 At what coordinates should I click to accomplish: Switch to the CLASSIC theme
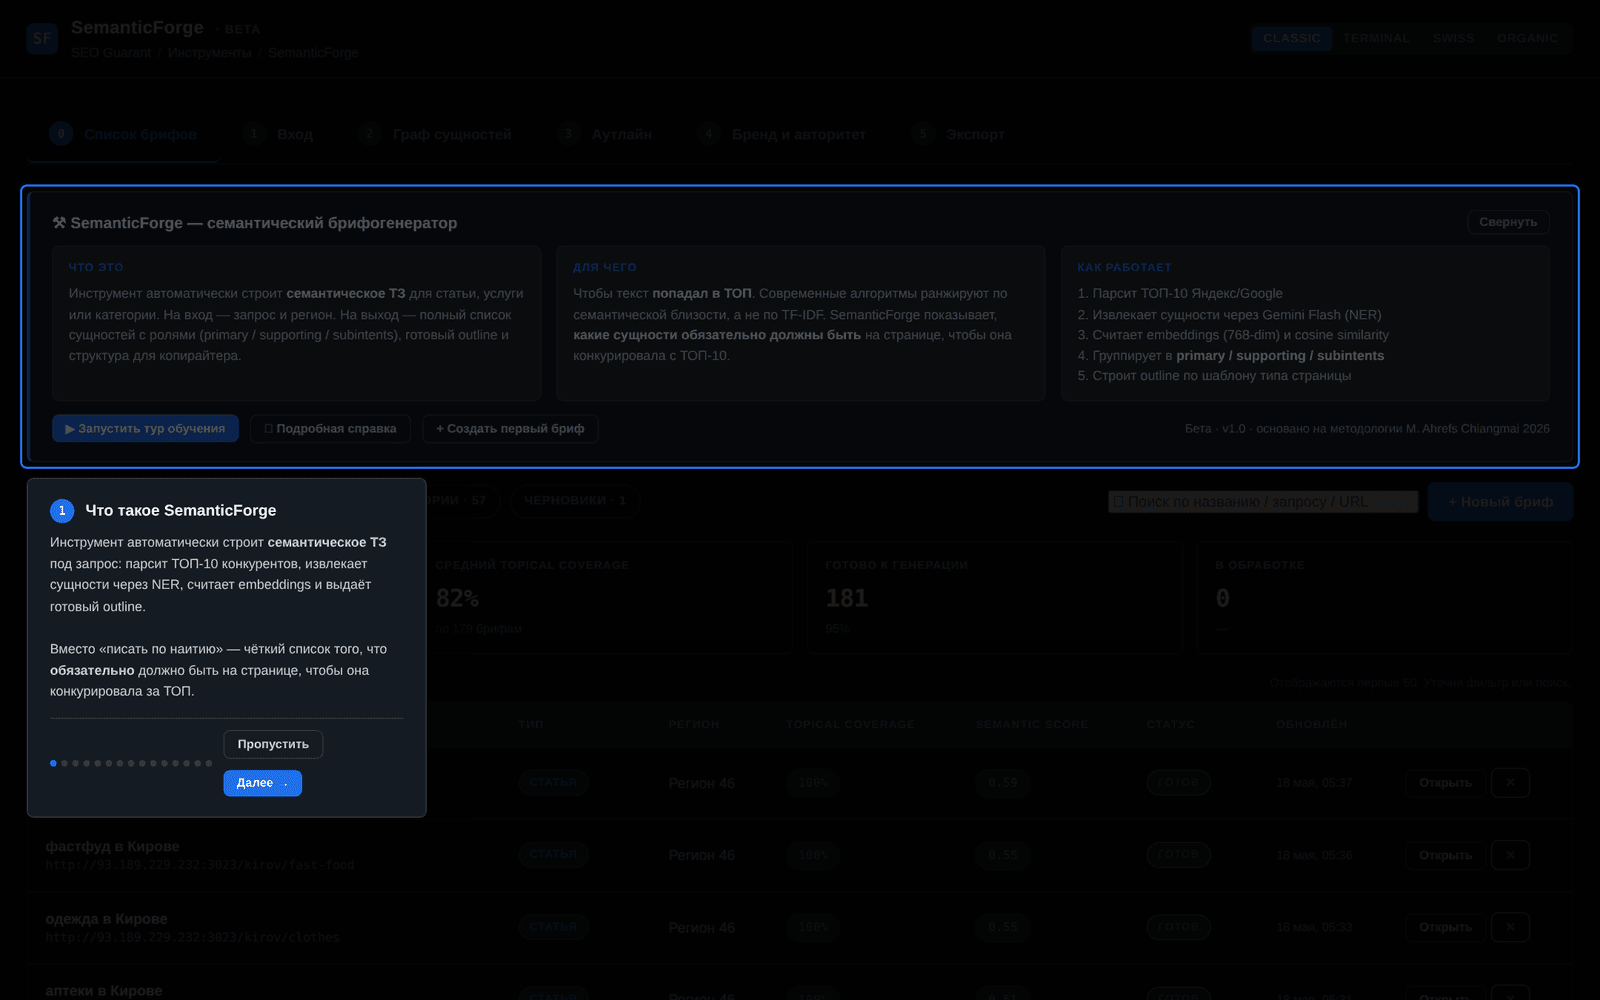tap(1291, 38)
